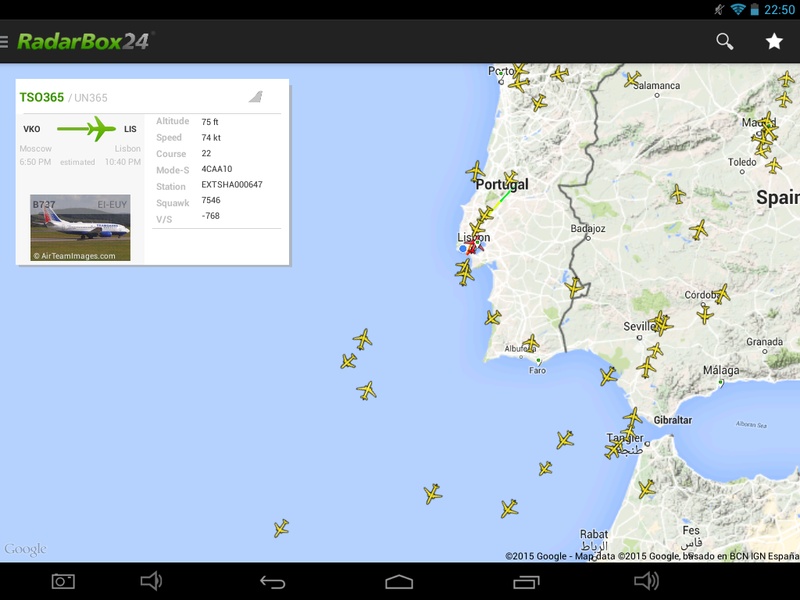
Task: Tap the UN365 alternate flight code
Action: coord(91,98)
